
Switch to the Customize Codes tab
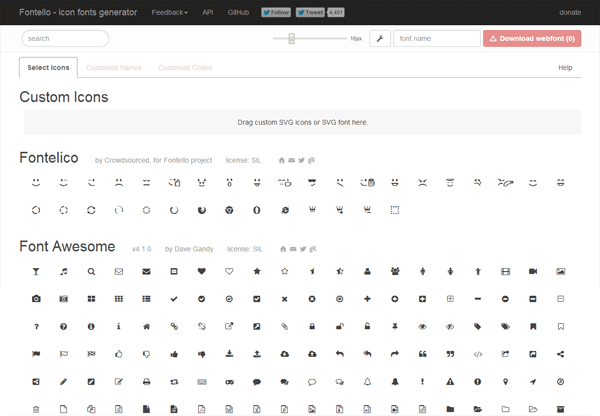(185, 67)
